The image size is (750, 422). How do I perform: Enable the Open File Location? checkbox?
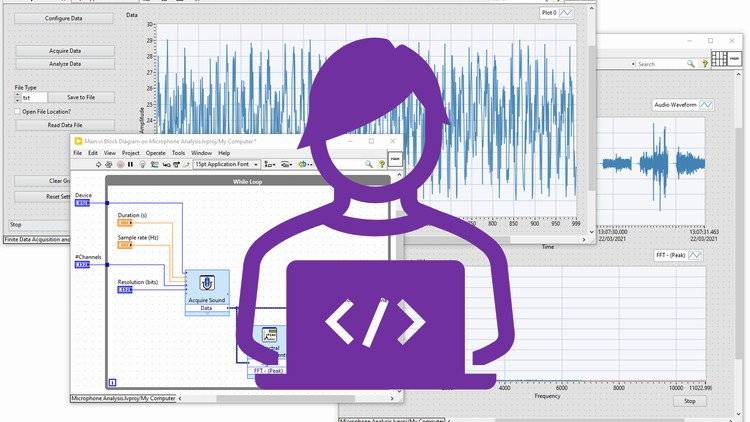pos(17,111)
